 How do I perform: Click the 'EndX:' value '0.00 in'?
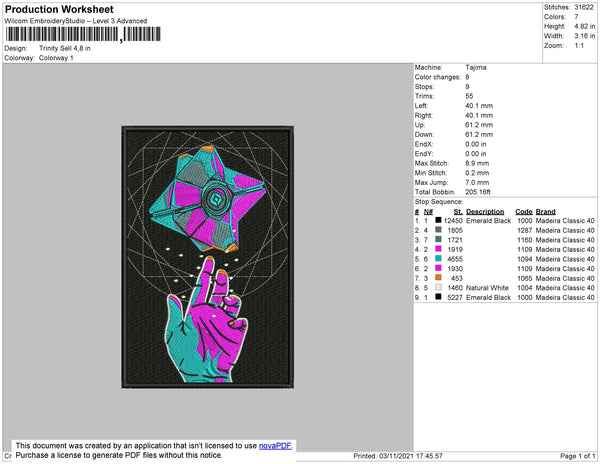(x=476, y=144)
